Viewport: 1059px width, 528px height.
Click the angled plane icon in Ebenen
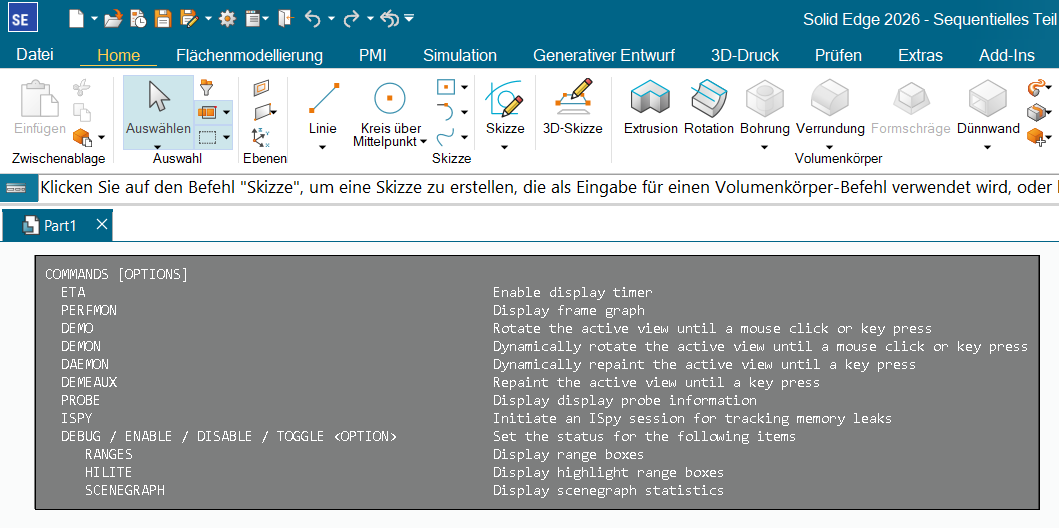coord(261,112)
